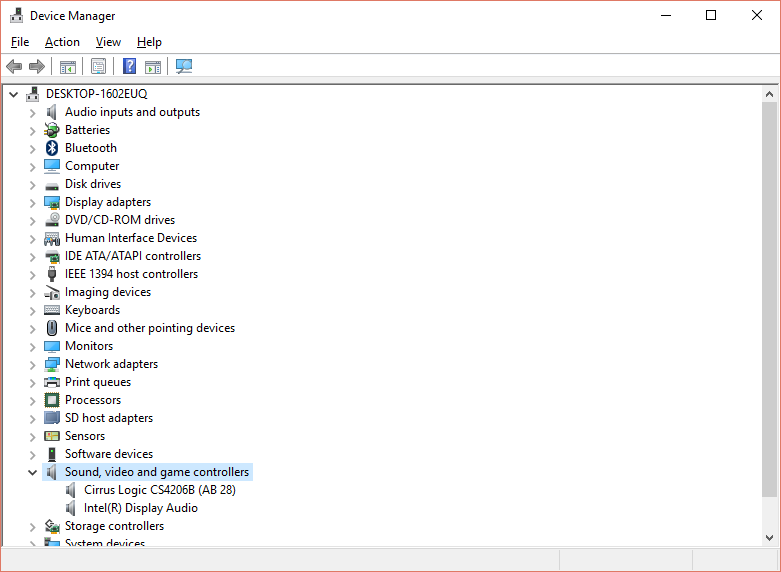Expand the Software devices category
The image size is (781, 572).
[32, 455]
